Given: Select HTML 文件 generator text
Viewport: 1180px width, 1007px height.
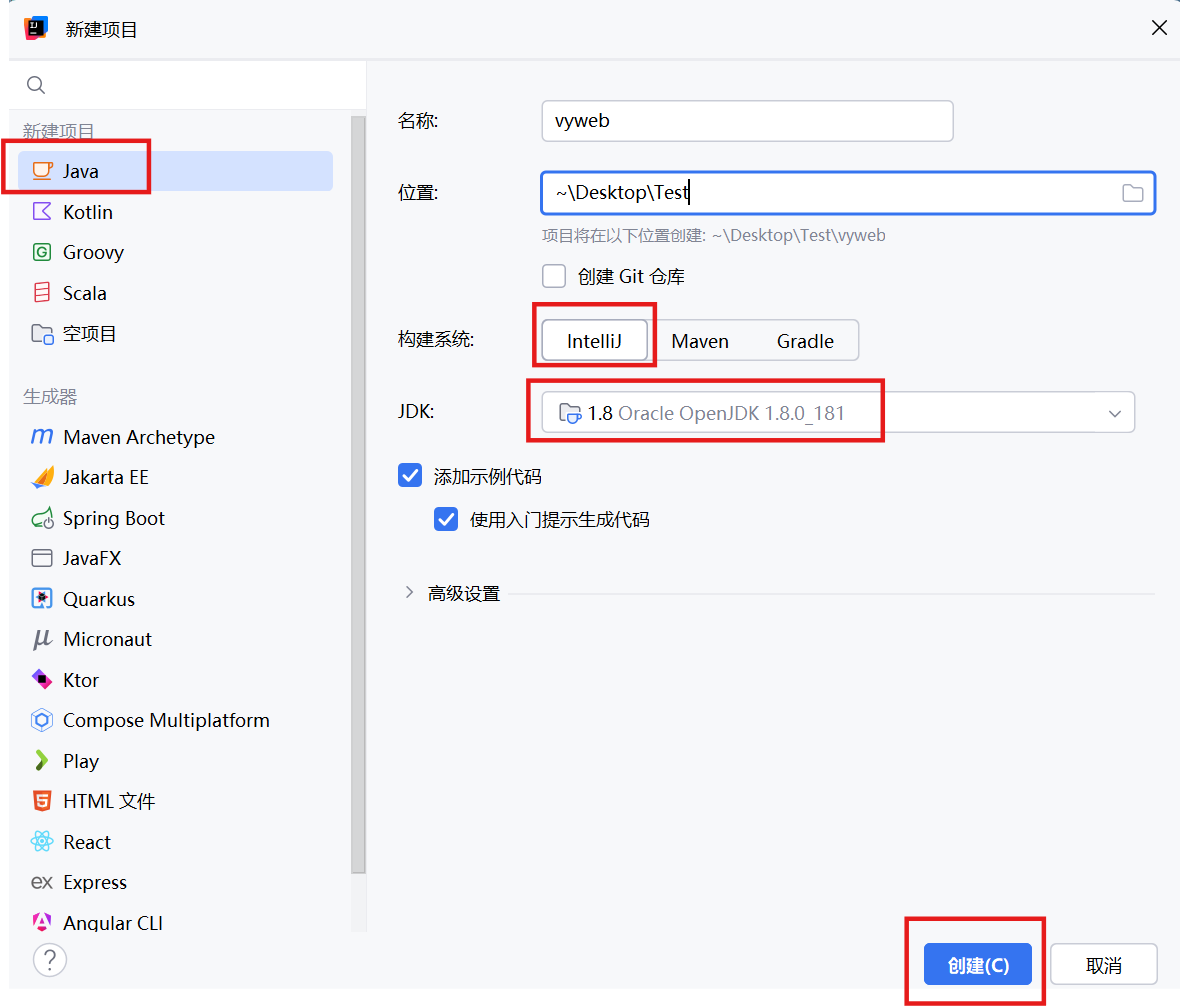Looking at the screenshot, I should (109, 802).
